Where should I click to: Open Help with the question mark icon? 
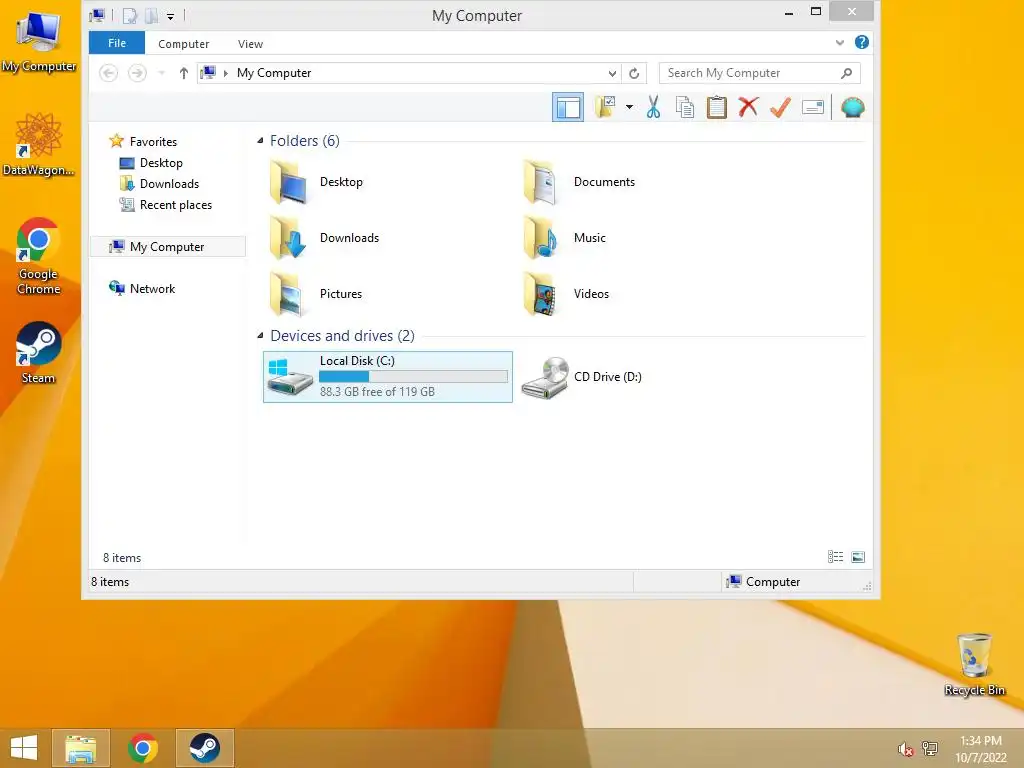click(862, 42)
